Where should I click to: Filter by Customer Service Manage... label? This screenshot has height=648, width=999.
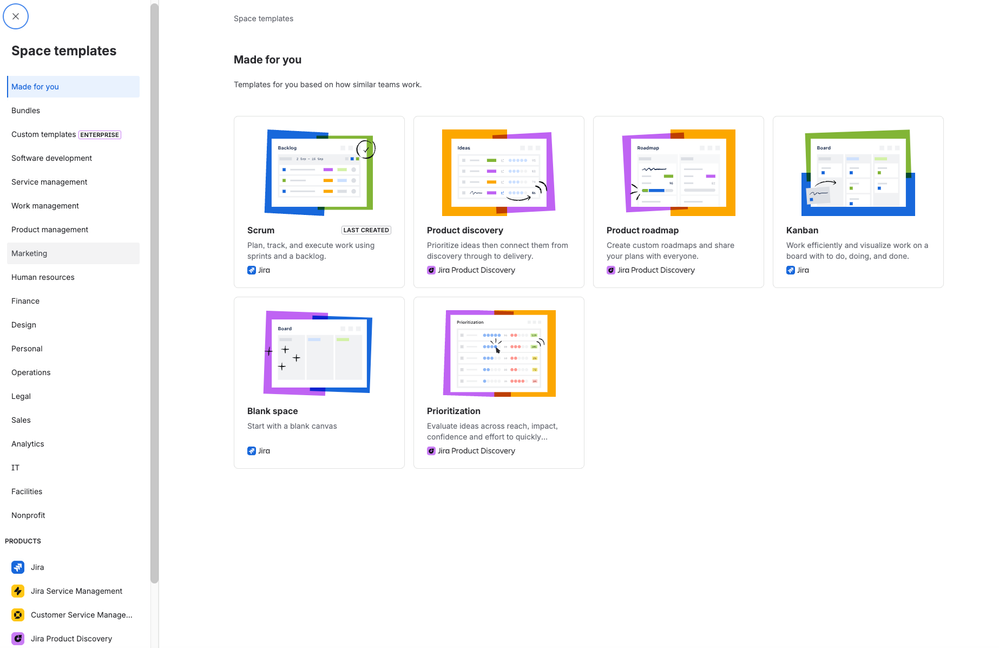[x=82, y=615]
